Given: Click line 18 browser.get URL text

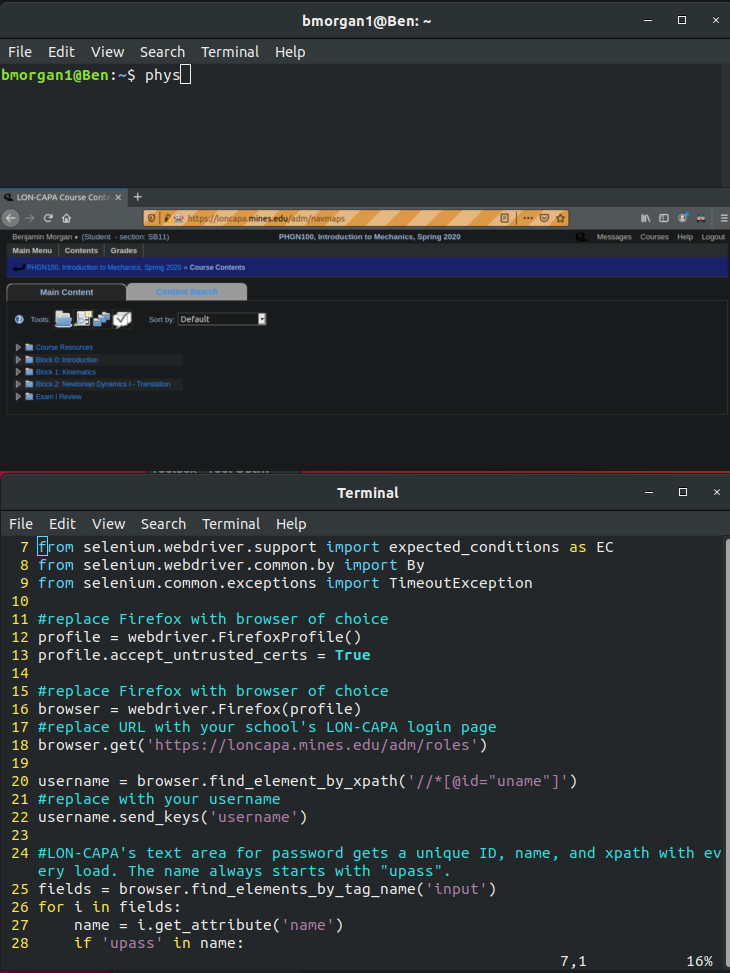Looking at the screenshot, I should point(263,745).
